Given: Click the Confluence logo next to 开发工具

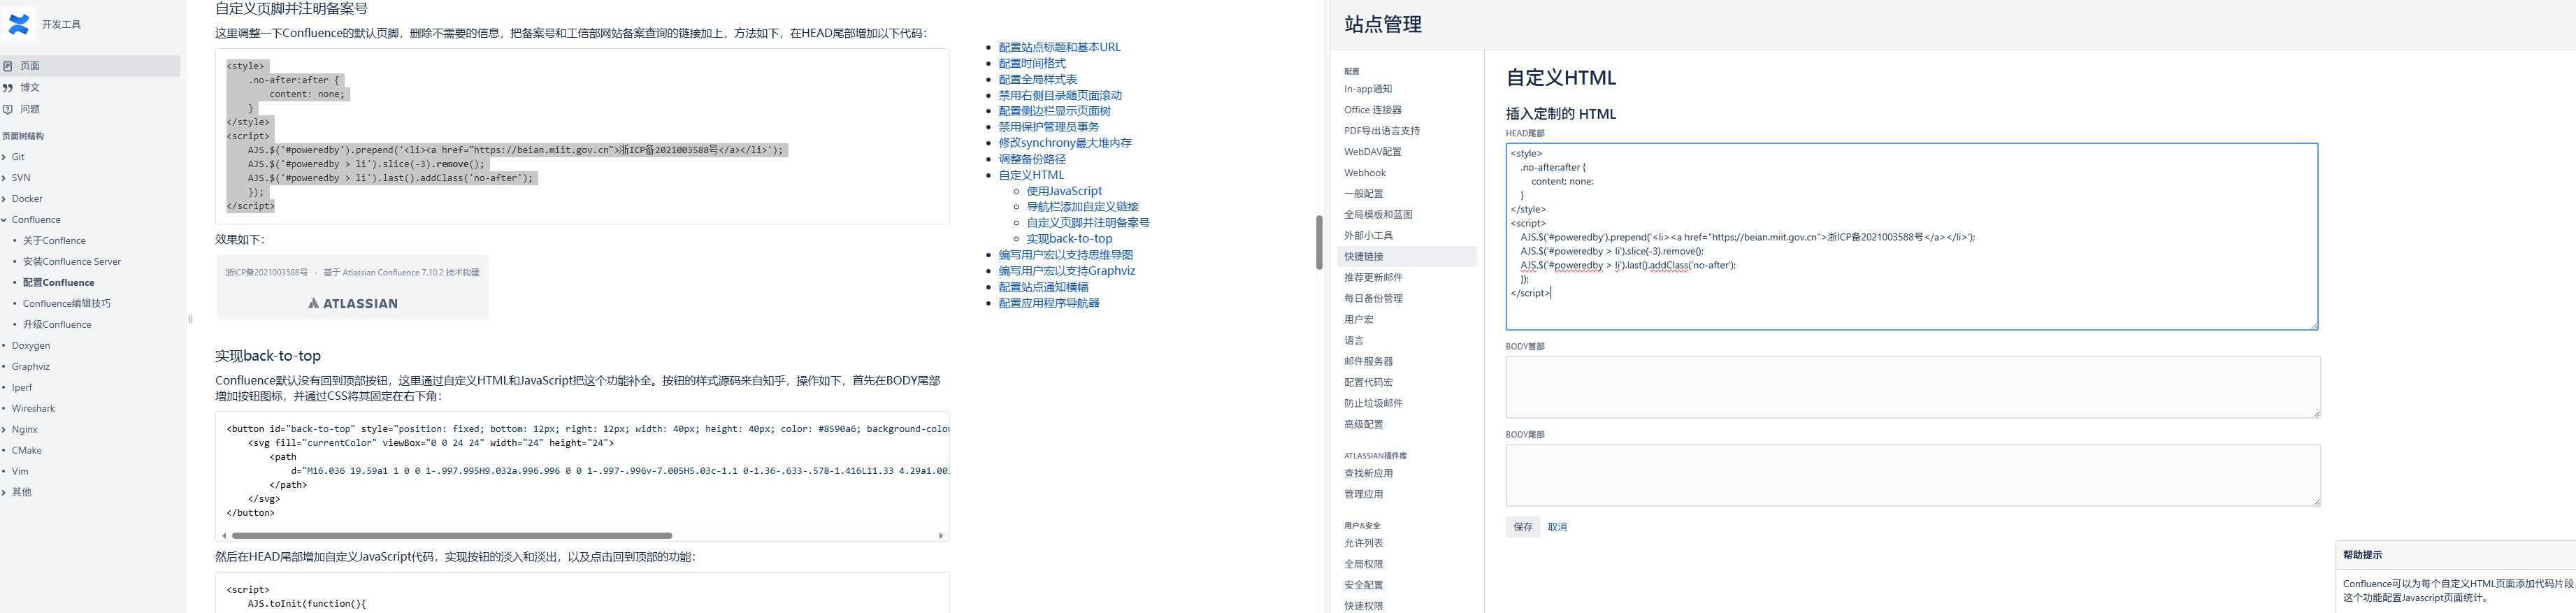Looking at the screenshot, I should [x=19, y=24].
